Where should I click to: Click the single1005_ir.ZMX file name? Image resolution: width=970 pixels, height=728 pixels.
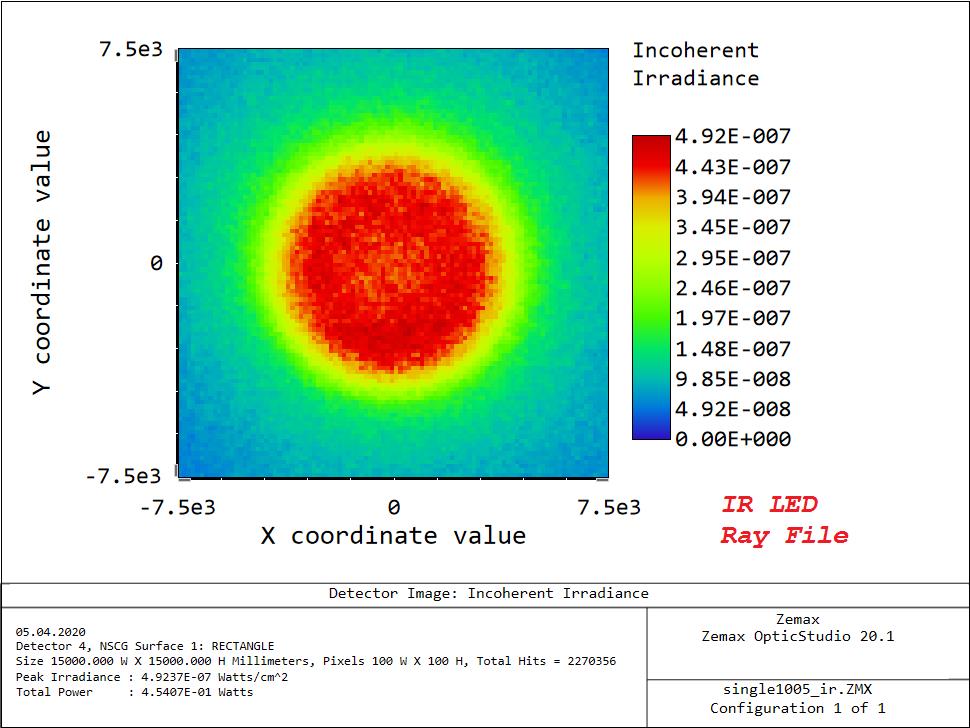797,690
